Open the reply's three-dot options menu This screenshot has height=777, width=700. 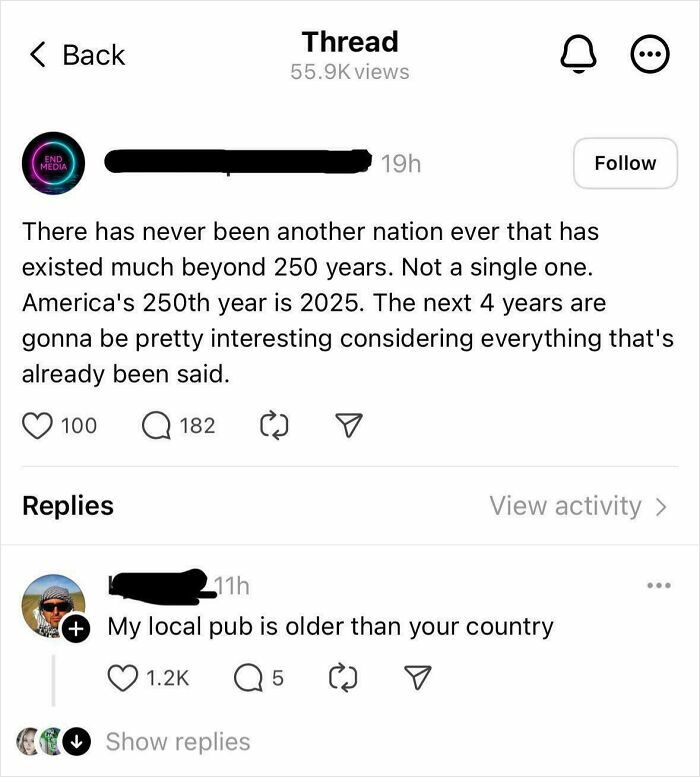(x=659, y=585)
